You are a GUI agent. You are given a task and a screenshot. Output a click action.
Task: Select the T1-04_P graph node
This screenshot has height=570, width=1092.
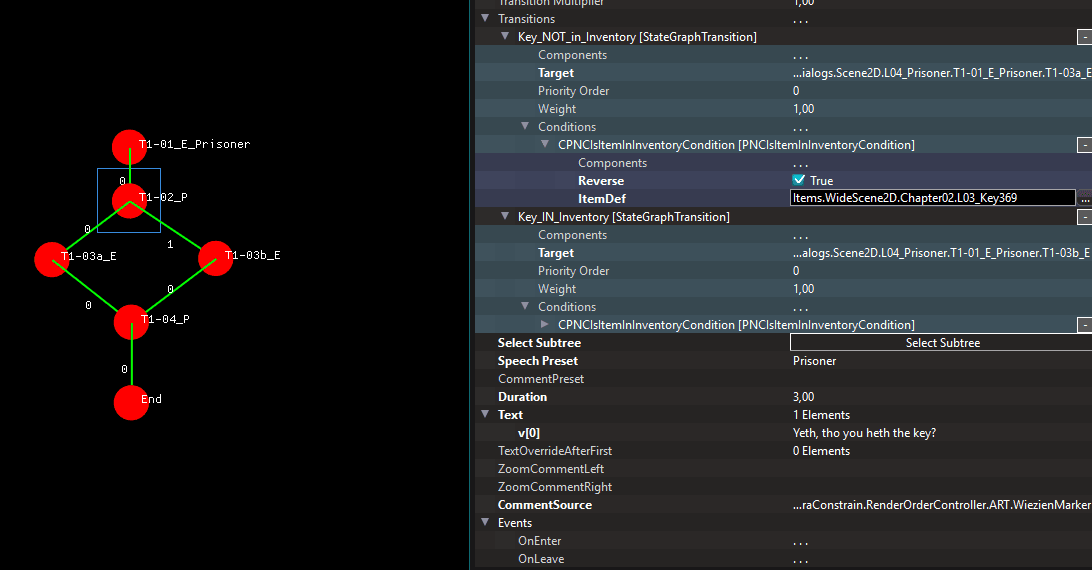(132, 322)
